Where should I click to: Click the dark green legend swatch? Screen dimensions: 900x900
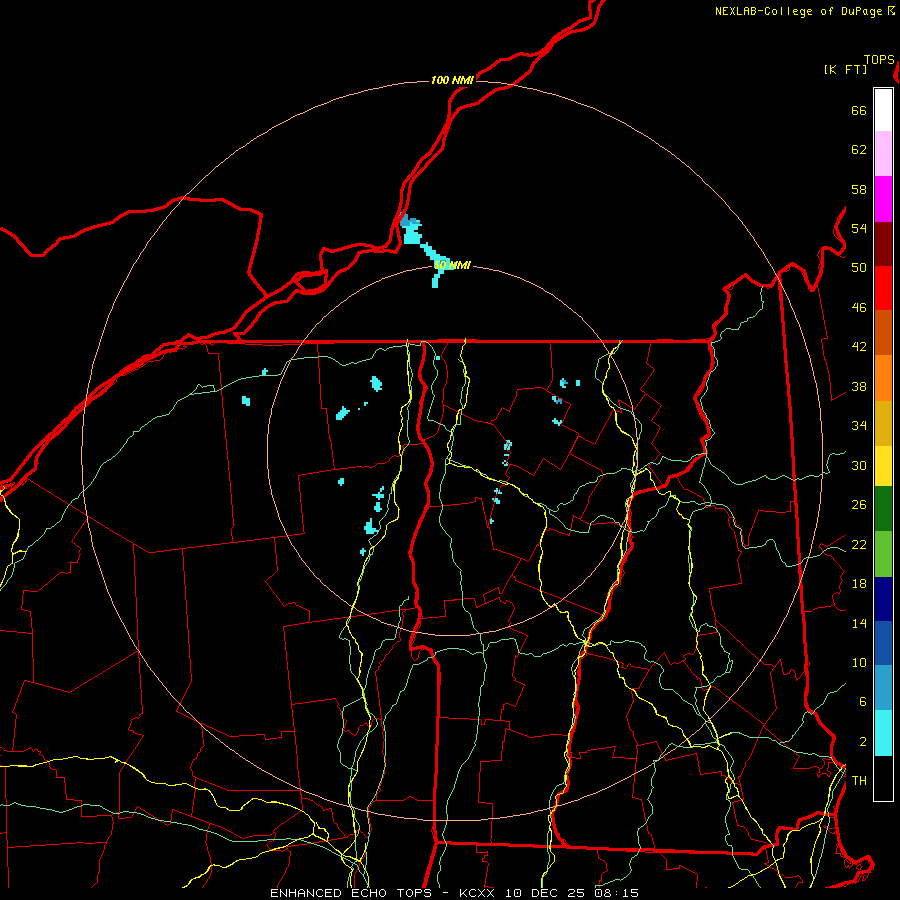coord(883,509)
